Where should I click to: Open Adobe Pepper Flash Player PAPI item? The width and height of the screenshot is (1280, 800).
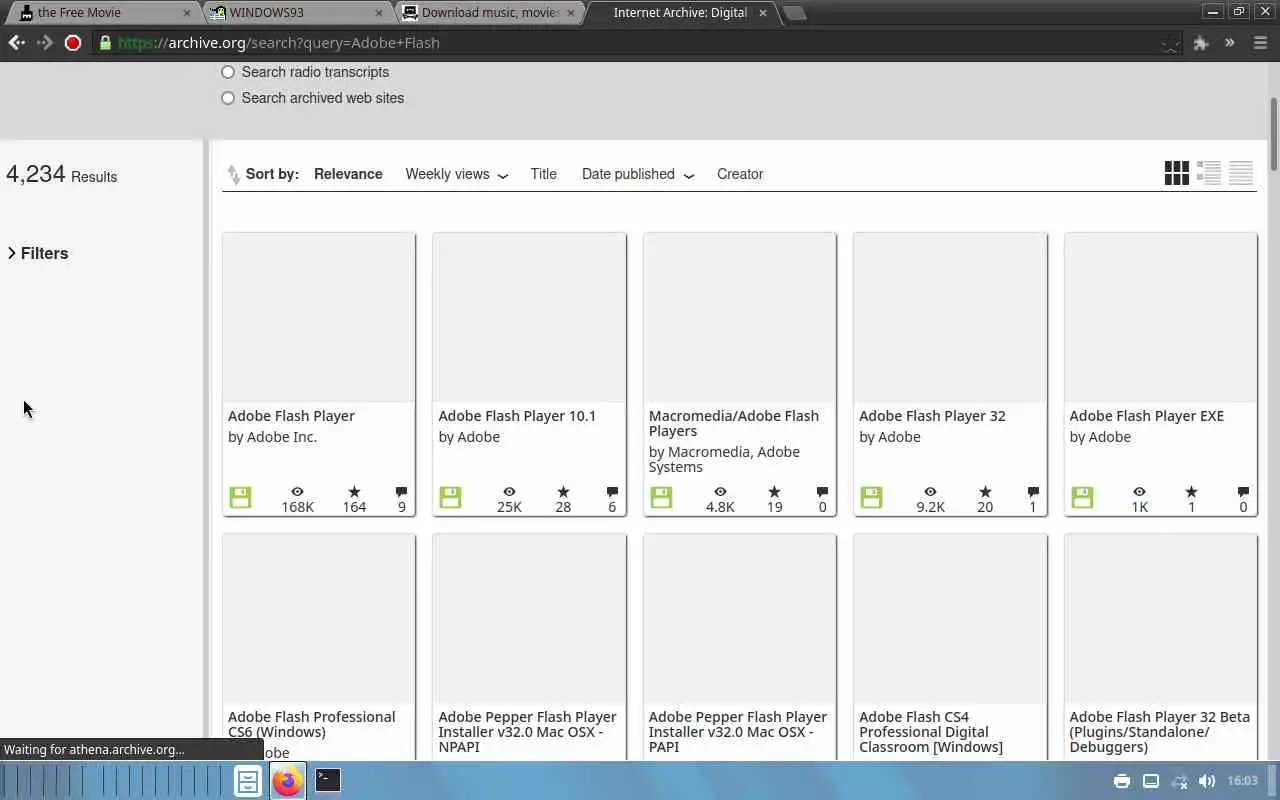pos(738,732)
